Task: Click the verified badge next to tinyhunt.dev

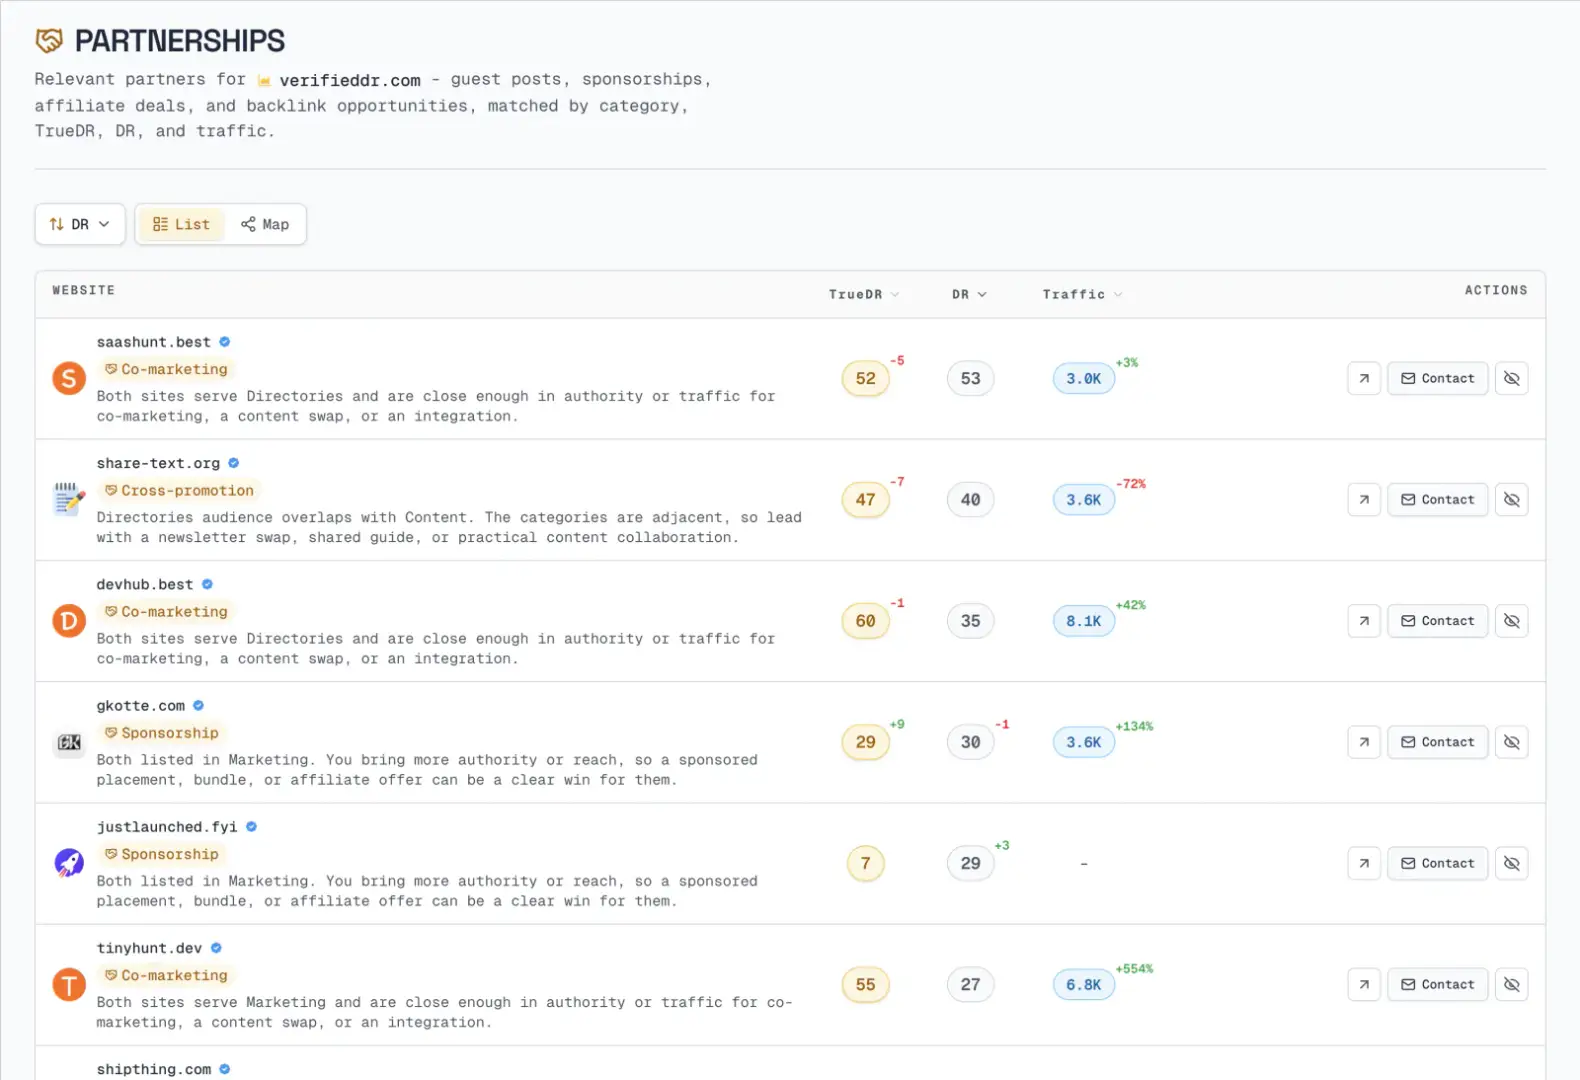Action: pos(216,948)
